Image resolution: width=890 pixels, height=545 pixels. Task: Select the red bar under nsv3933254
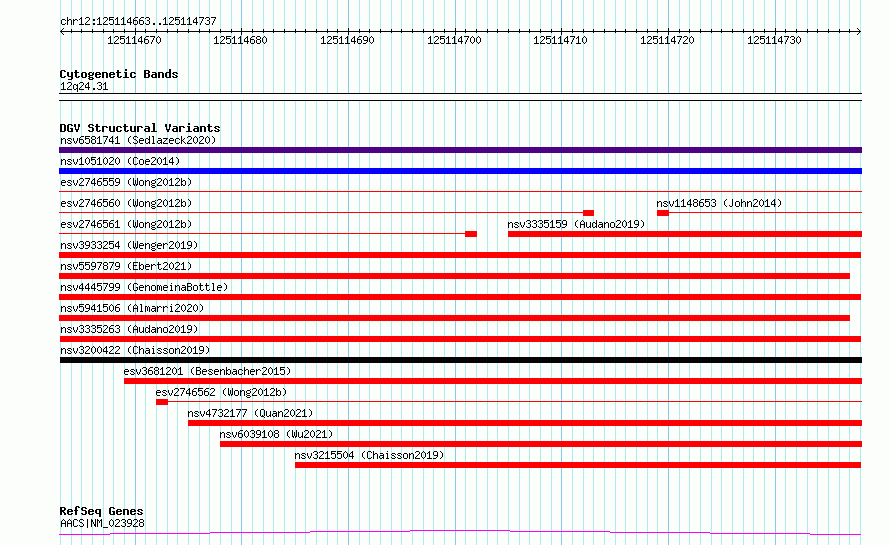click(460, 255)
